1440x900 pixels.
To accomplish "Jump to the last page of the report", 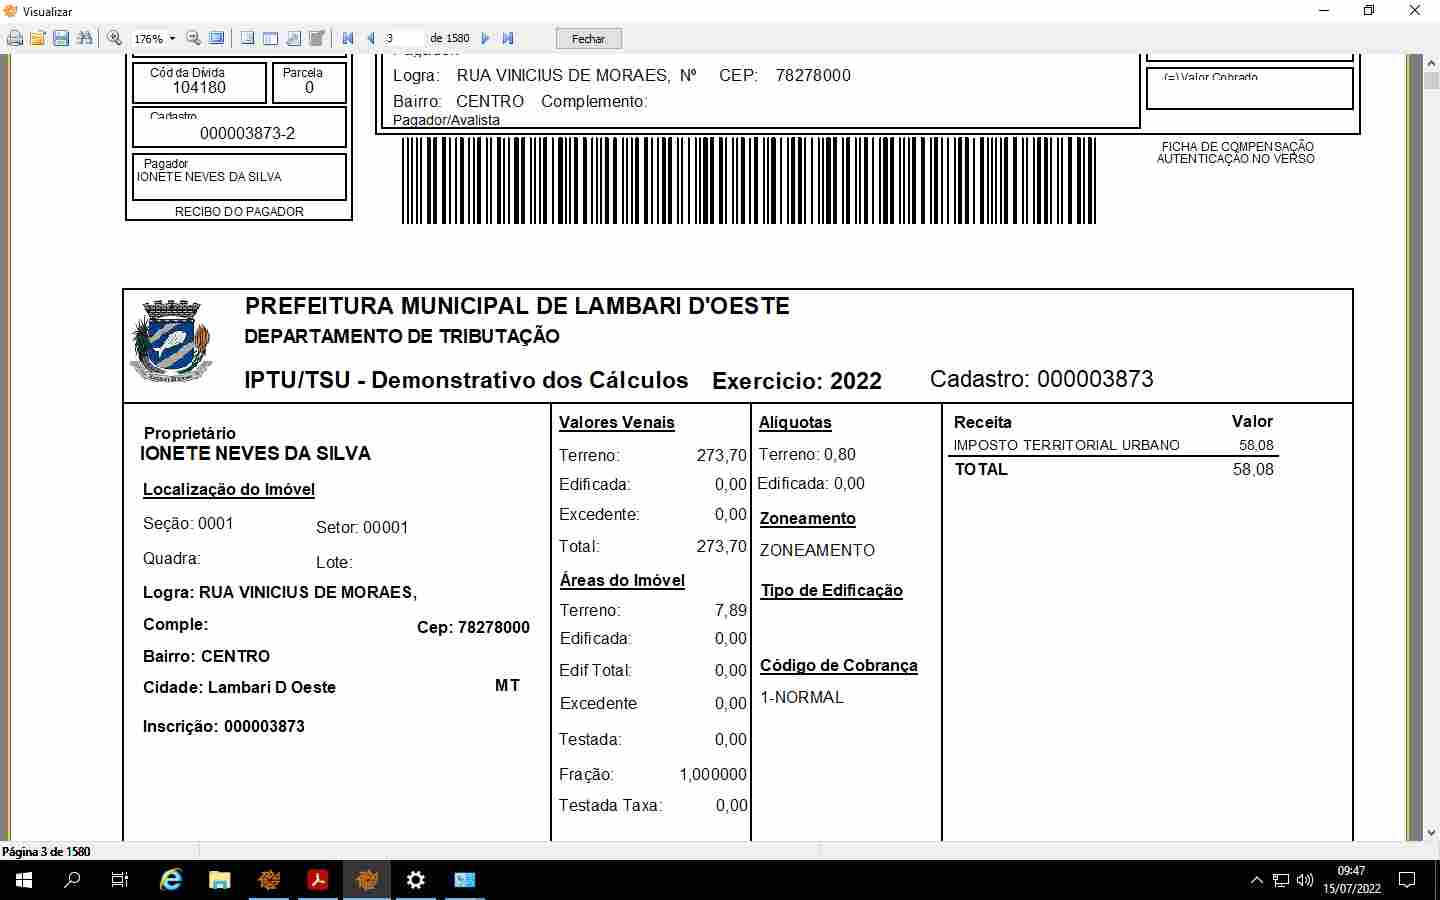I will (x=508, y=38).
